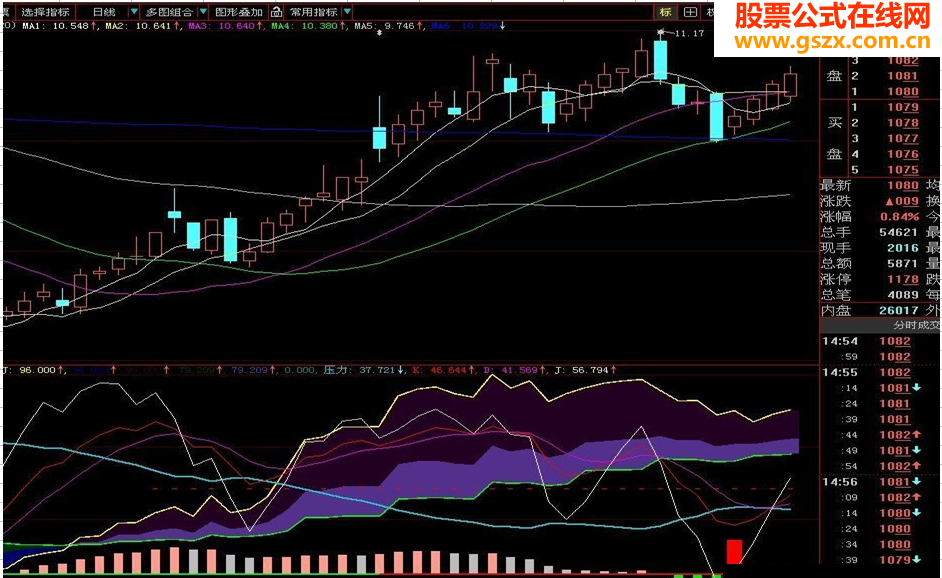942x578 pixels.
Task: Click the buy level 5 price 1075
Action: click(x=903, y=169)
